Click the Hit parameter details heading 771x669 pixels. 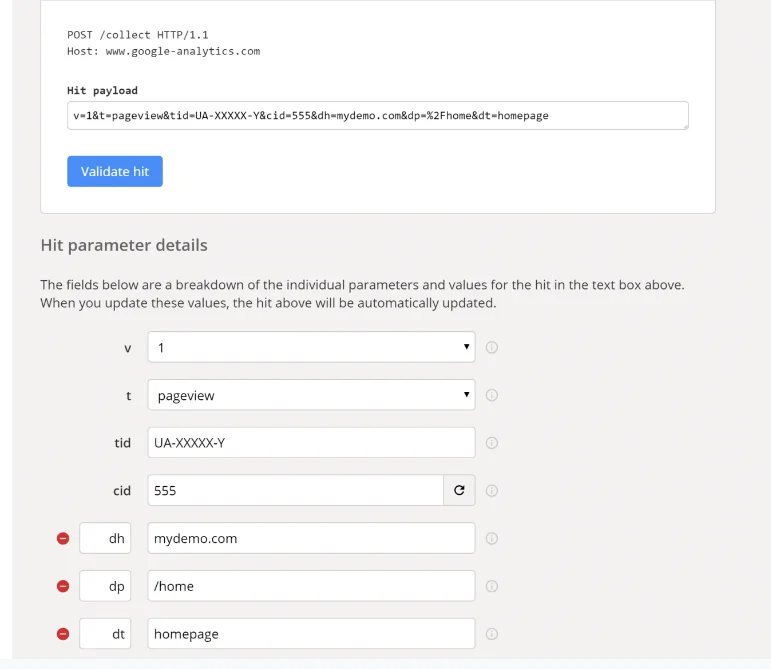click(x=124, y=245)
